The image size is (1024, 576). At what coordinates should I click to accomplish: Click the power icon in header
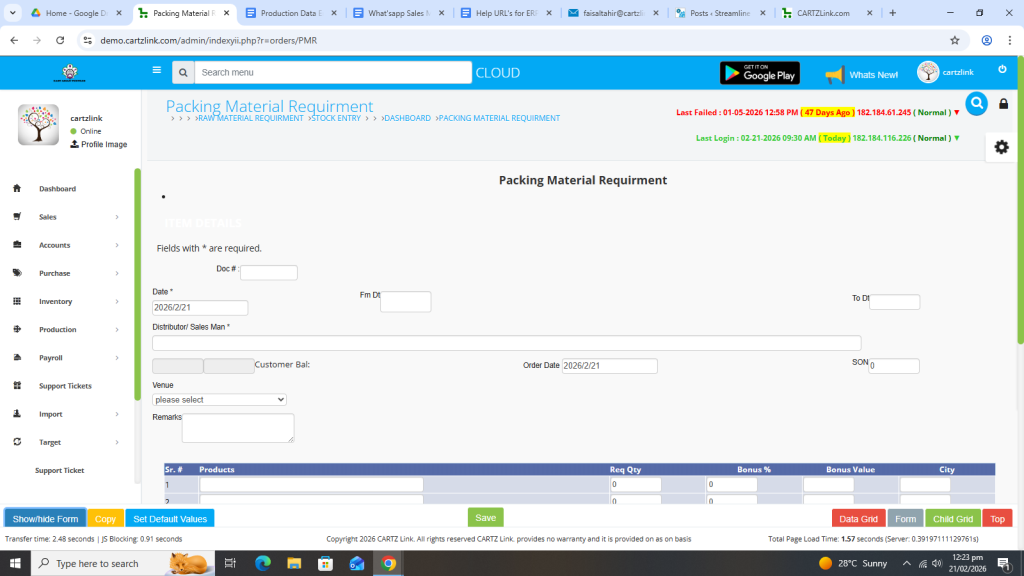point(1002,69)
